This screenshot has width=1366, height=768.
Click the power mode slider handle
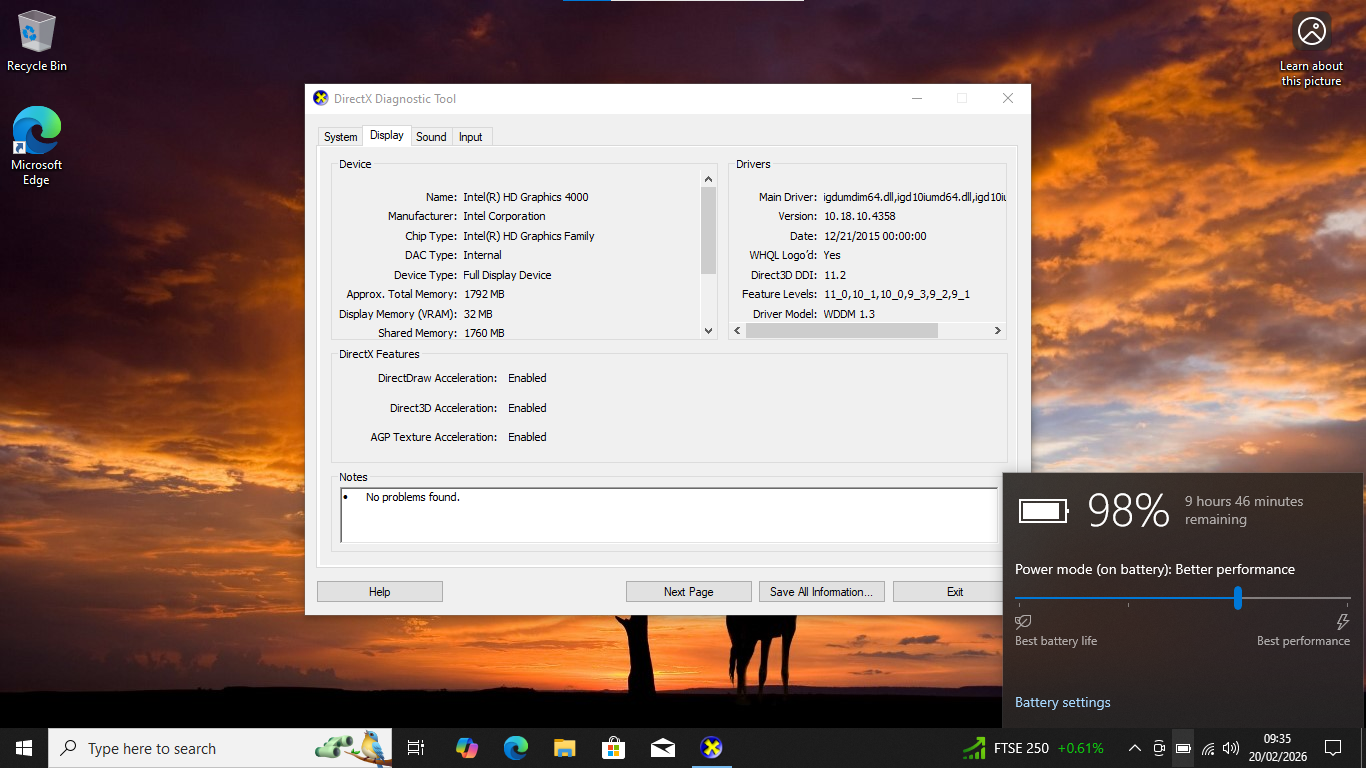coord(1237,597)
